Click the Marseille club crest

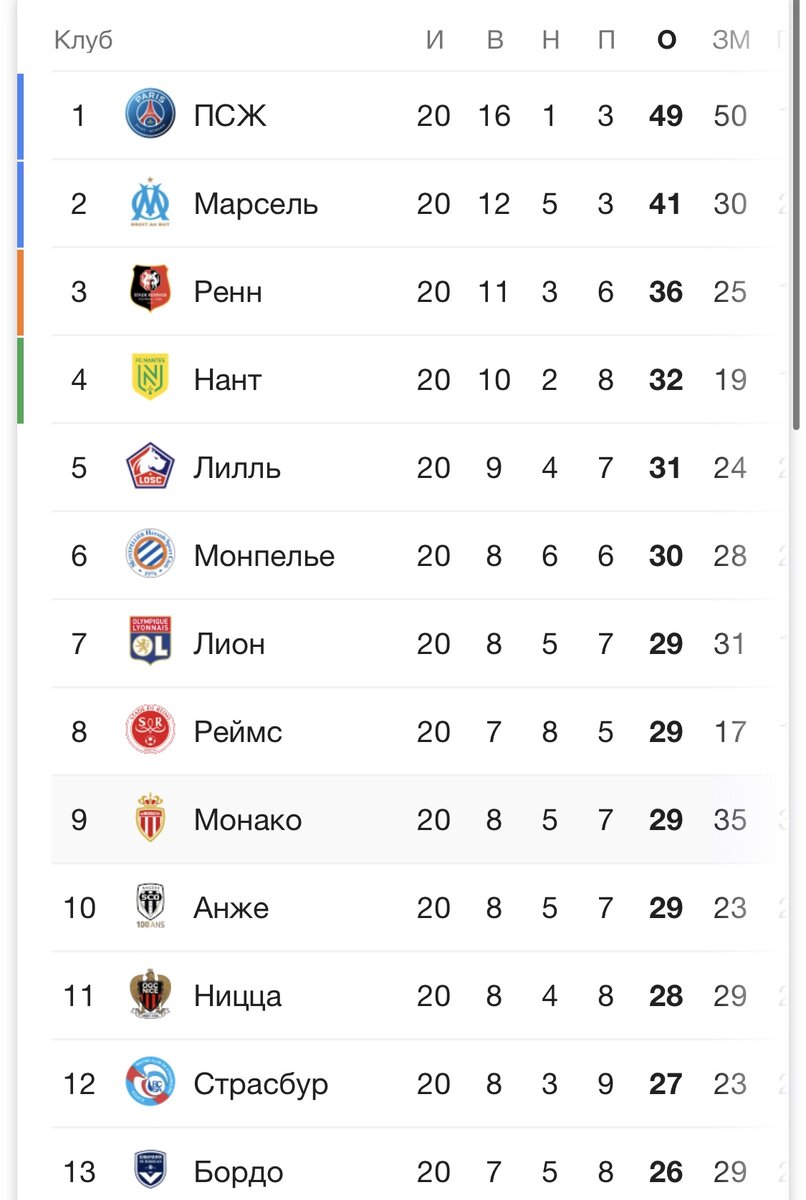pos(150,204)
